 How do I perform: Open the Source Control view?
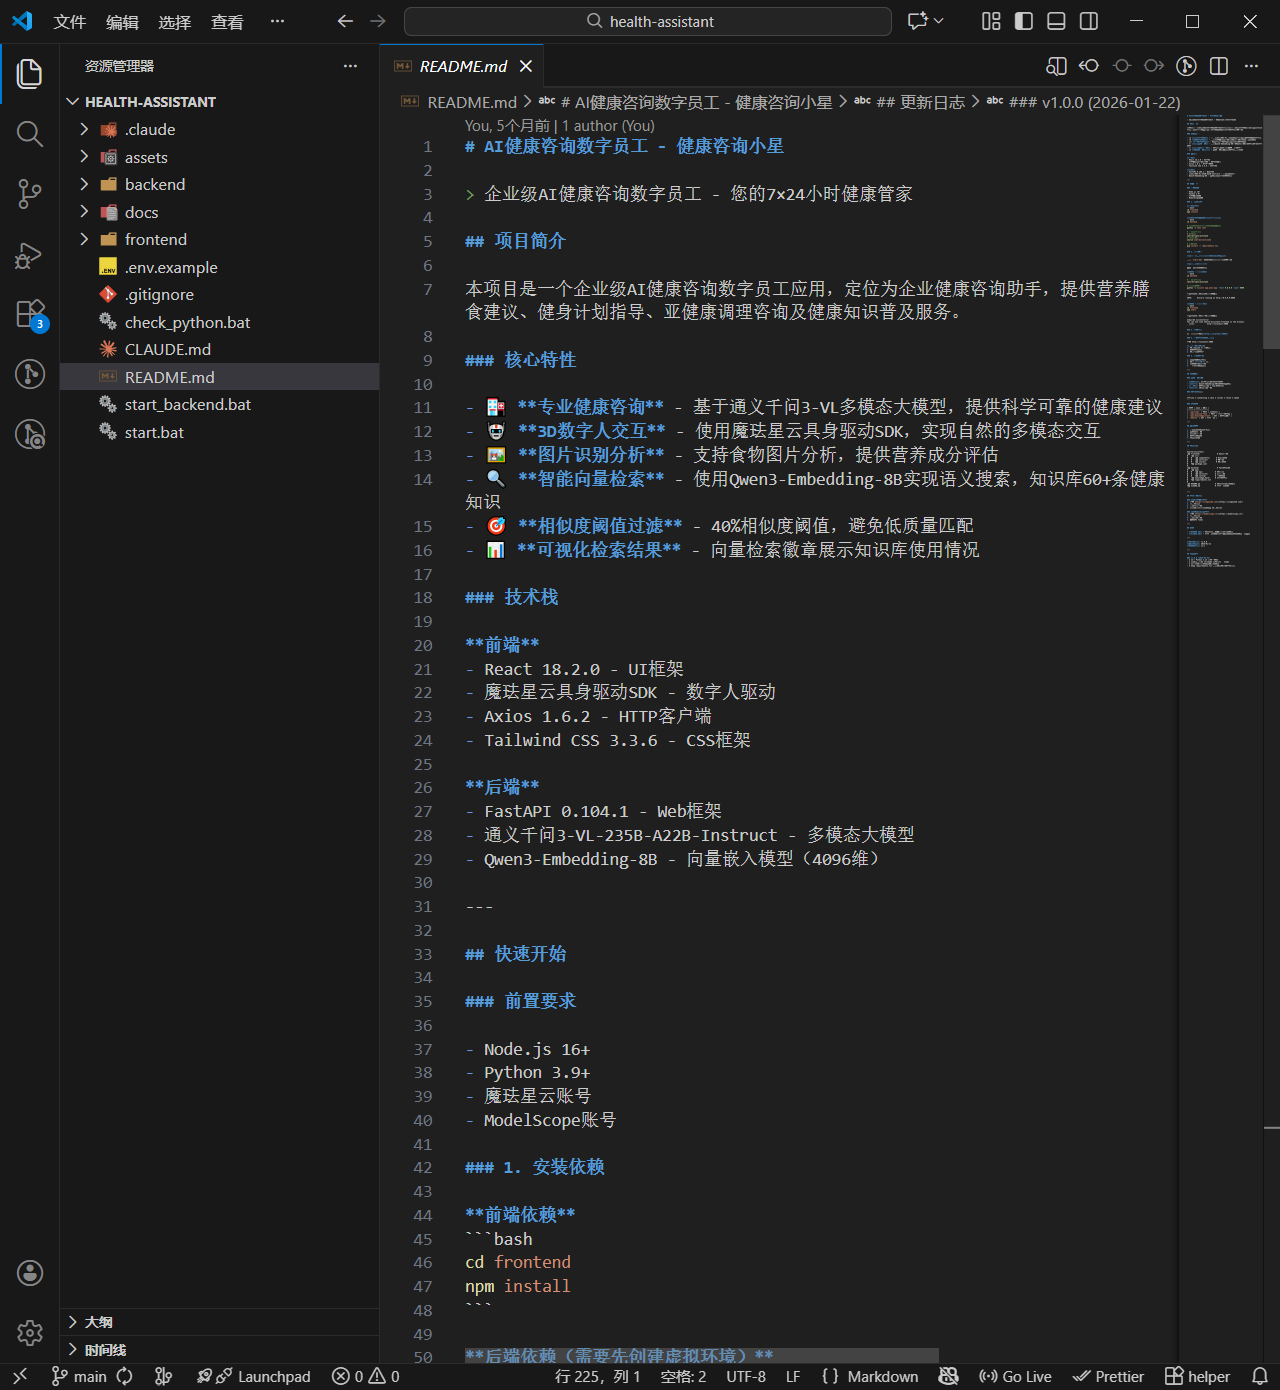coord(30,194)
